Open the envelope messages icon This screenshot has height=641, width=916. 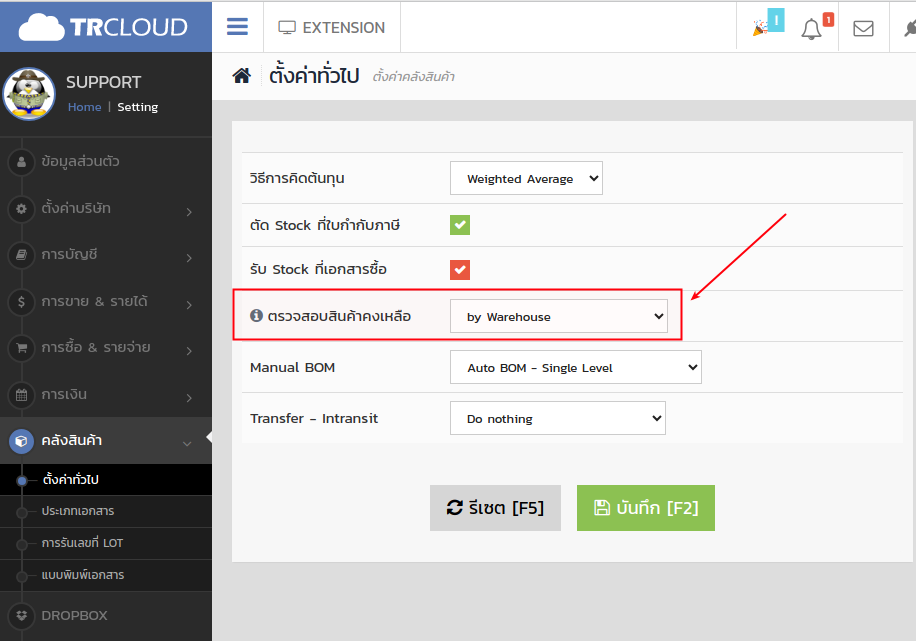[863, 28]
